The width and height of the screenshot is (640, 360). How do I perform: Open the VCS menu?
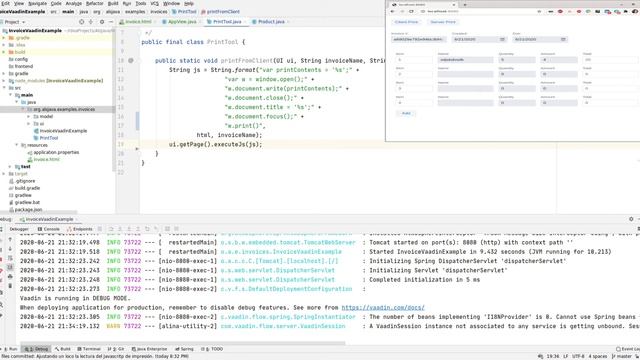pos(154,3)
